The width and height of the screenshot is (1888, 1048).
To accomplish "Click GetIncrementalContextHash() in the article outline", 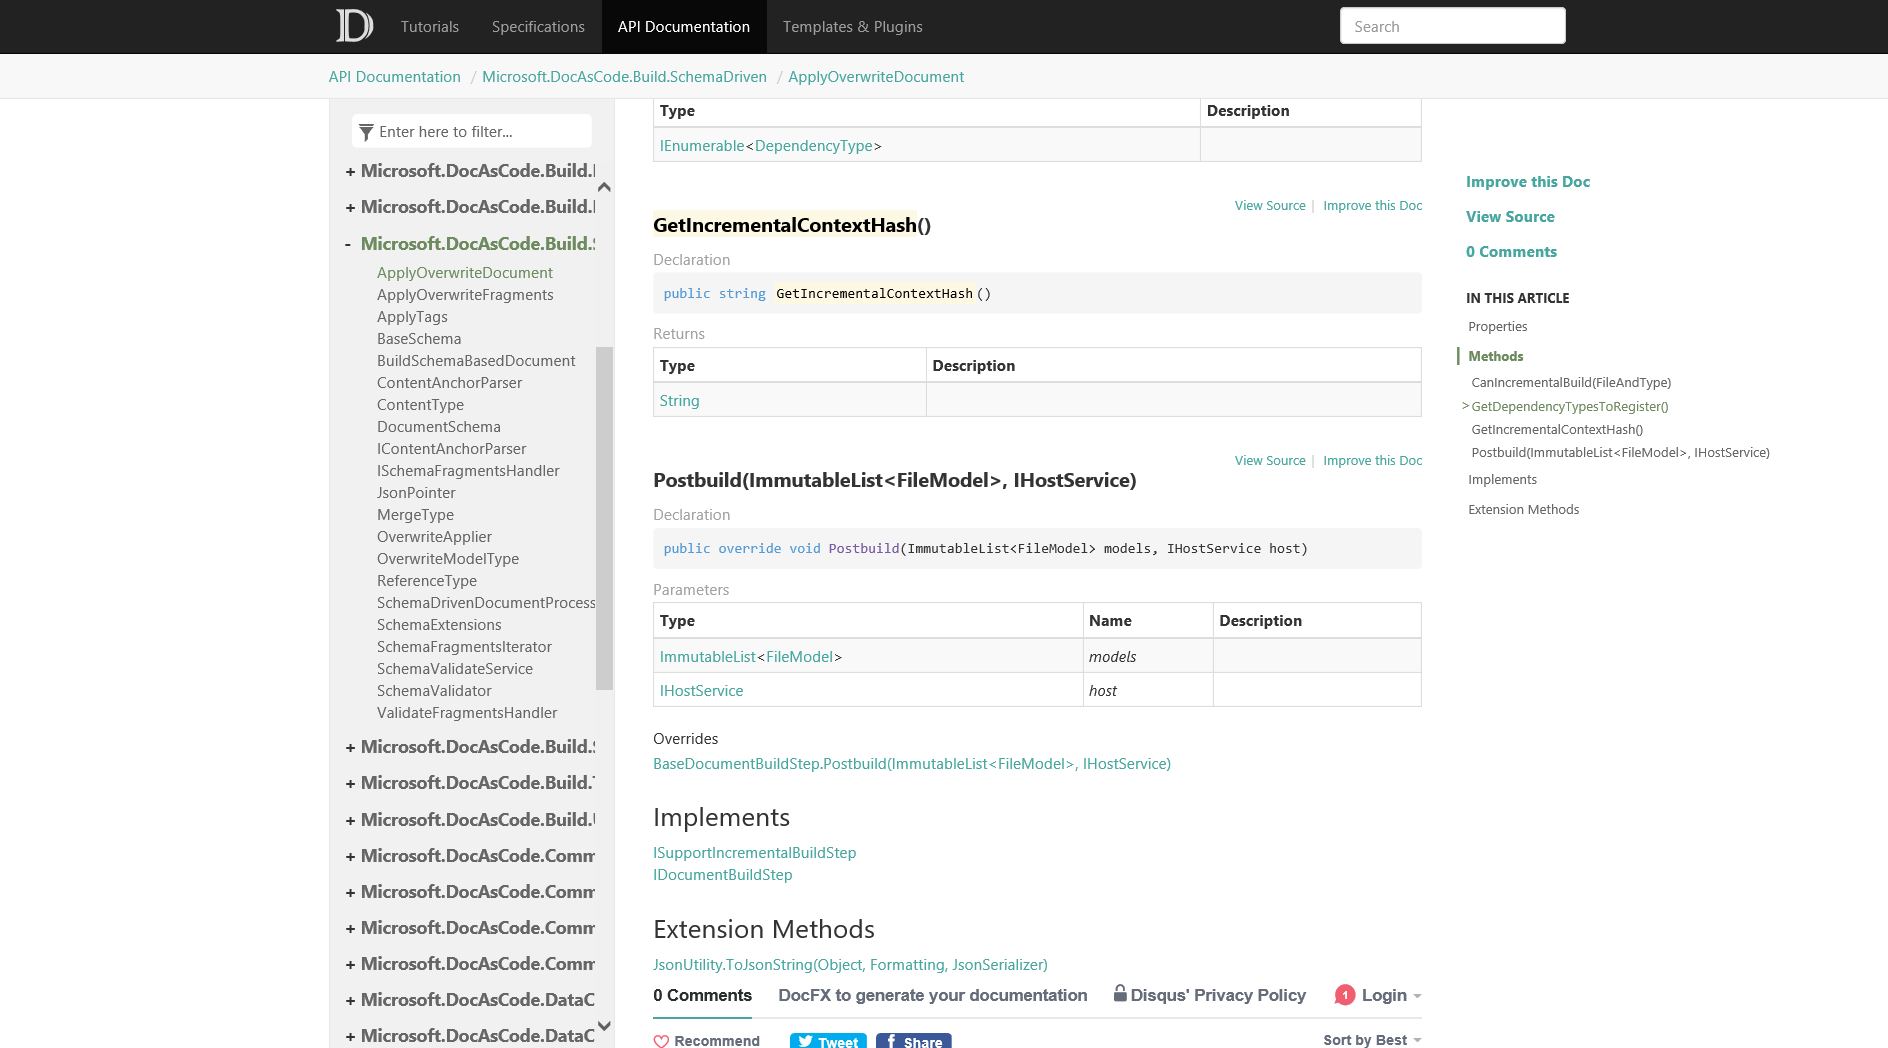I will coord(1557,429).
